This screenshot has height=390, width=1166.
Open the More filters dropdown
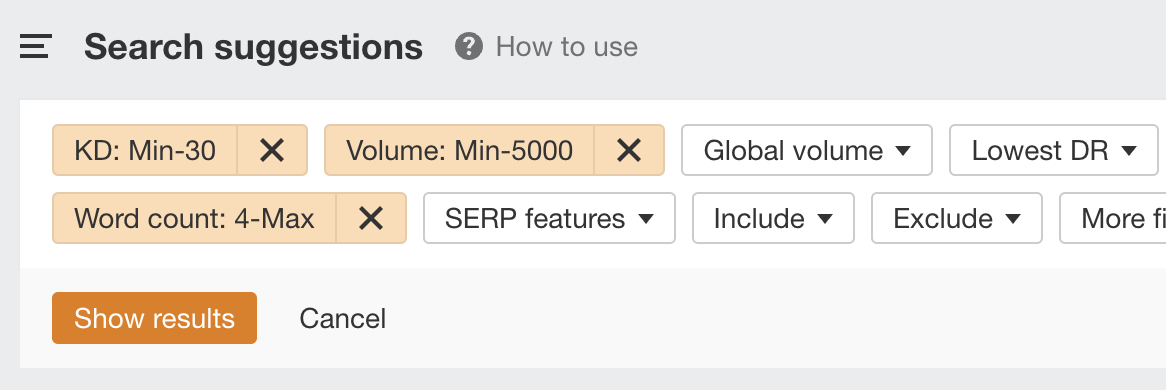pos(1113,218)
